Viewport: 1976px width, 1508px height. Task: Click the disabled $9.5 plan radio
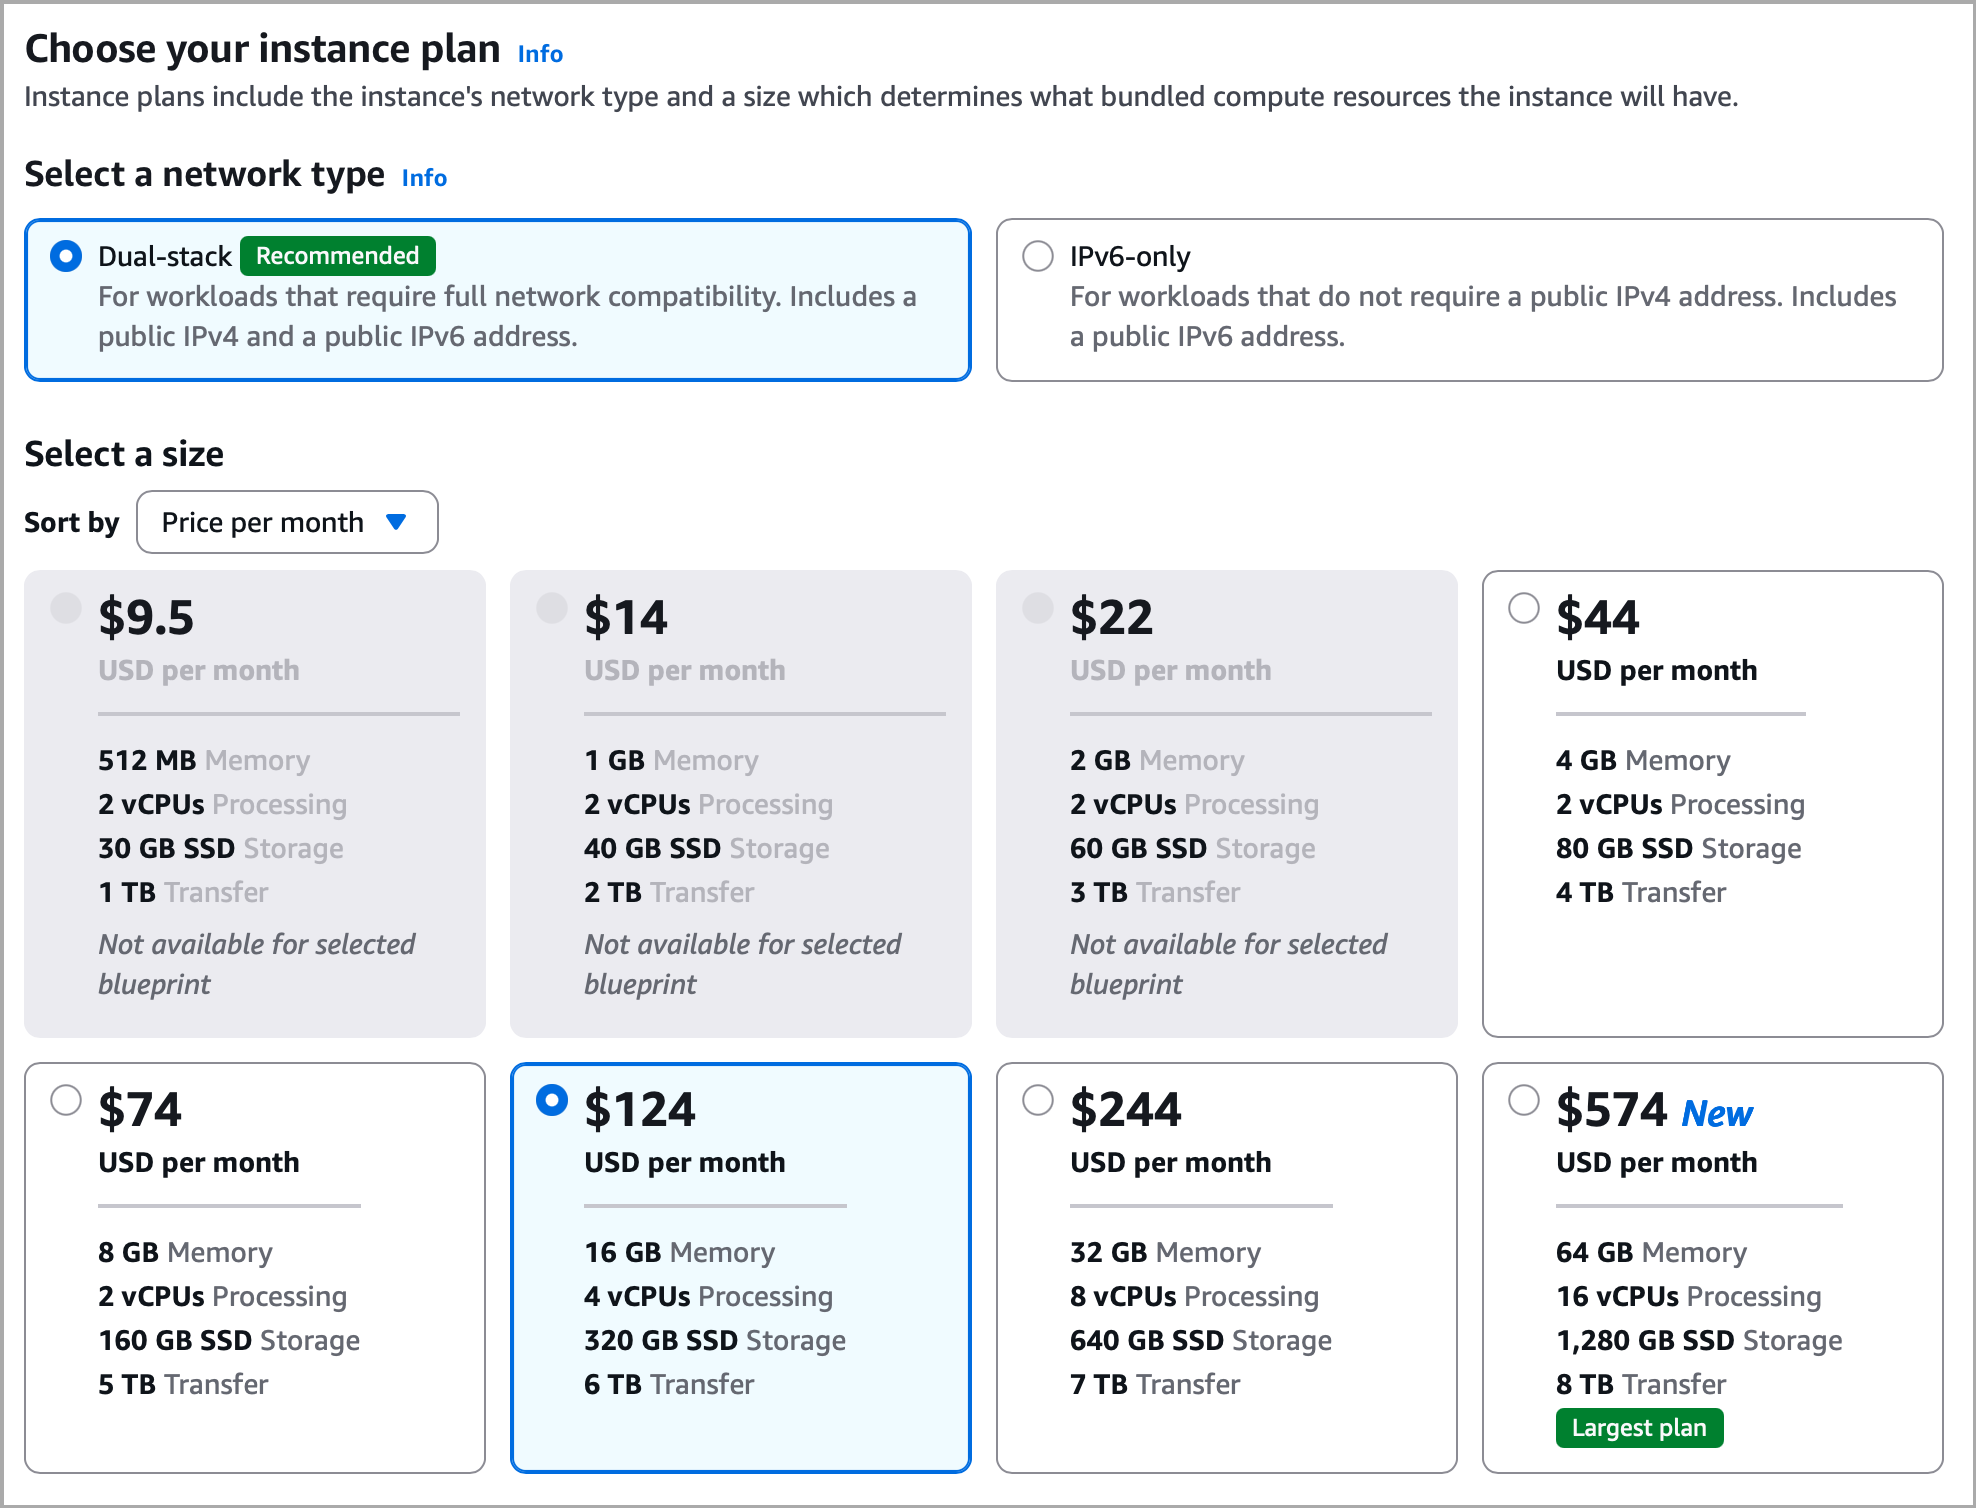[66, 608]
